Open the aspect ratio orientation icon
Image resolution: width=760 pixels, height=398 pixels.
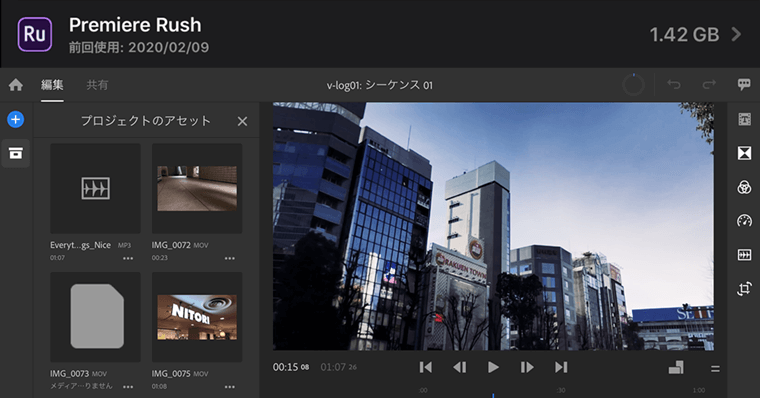tap(676, 367)
